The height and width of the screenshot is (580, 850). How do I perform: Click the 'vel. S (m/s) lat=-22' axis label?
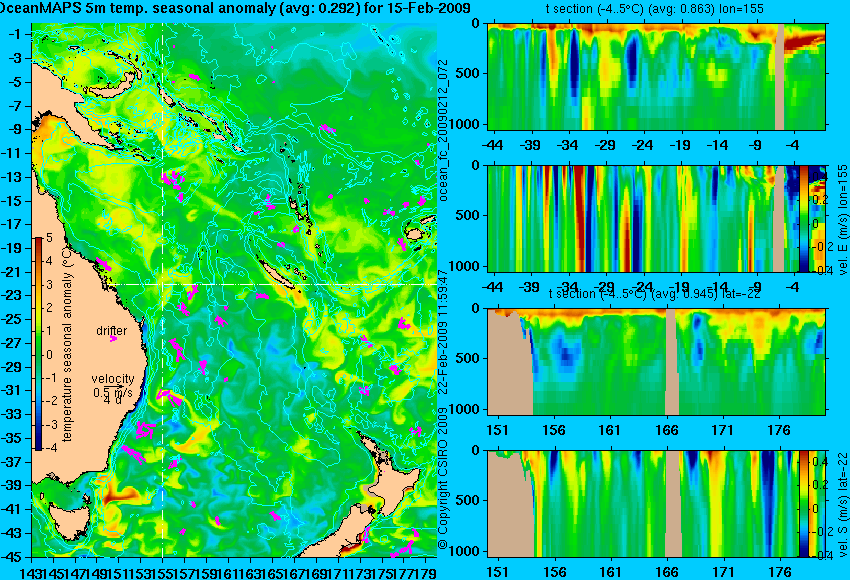pyautogui.click(x=842, y=504)
